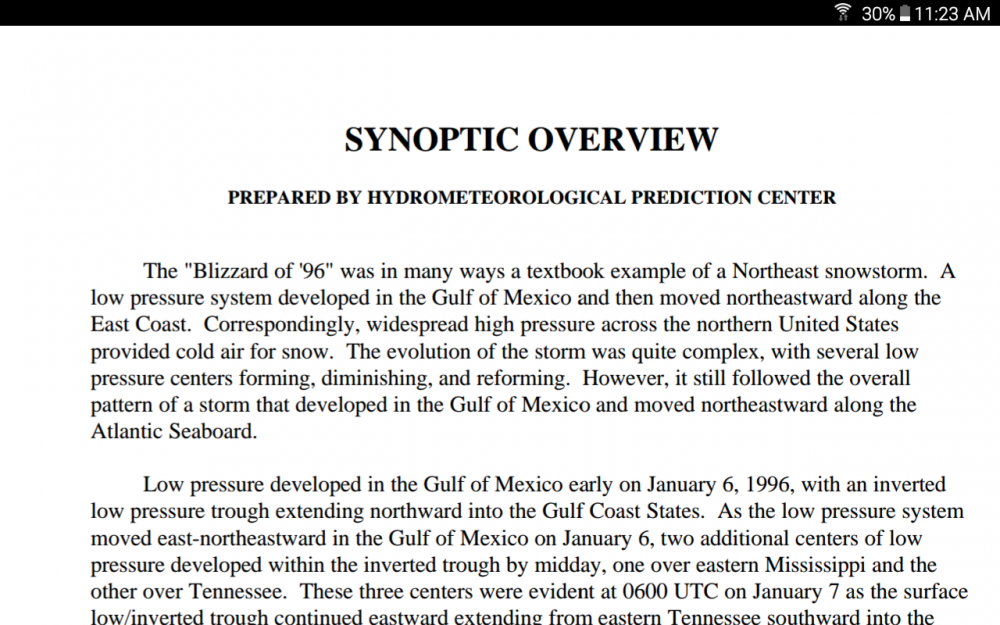Tap the 30% battery percentage
Screen dimensions: 1000x625
pos(878,13)
